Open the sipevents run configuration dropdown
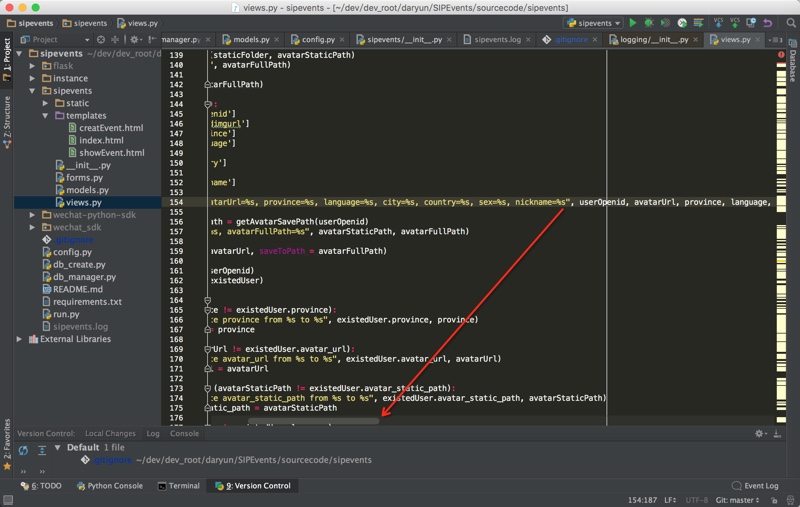This screenshot has width=800, height=507. (x=593, y=23)
